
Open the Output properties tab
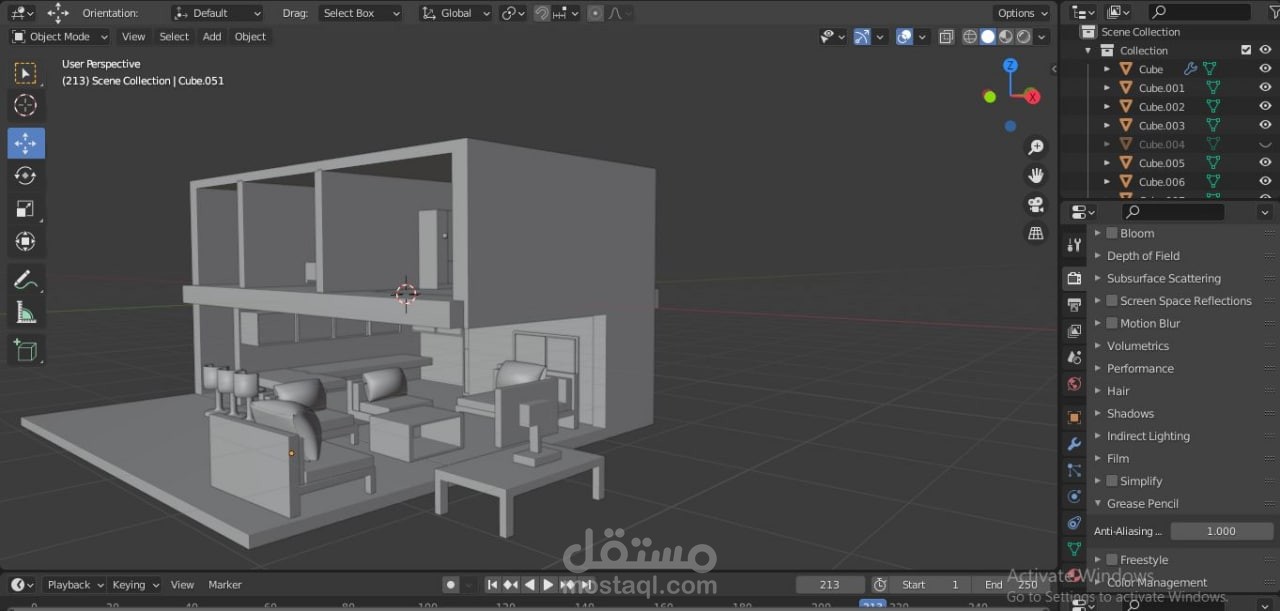(x=1074, y=304)
